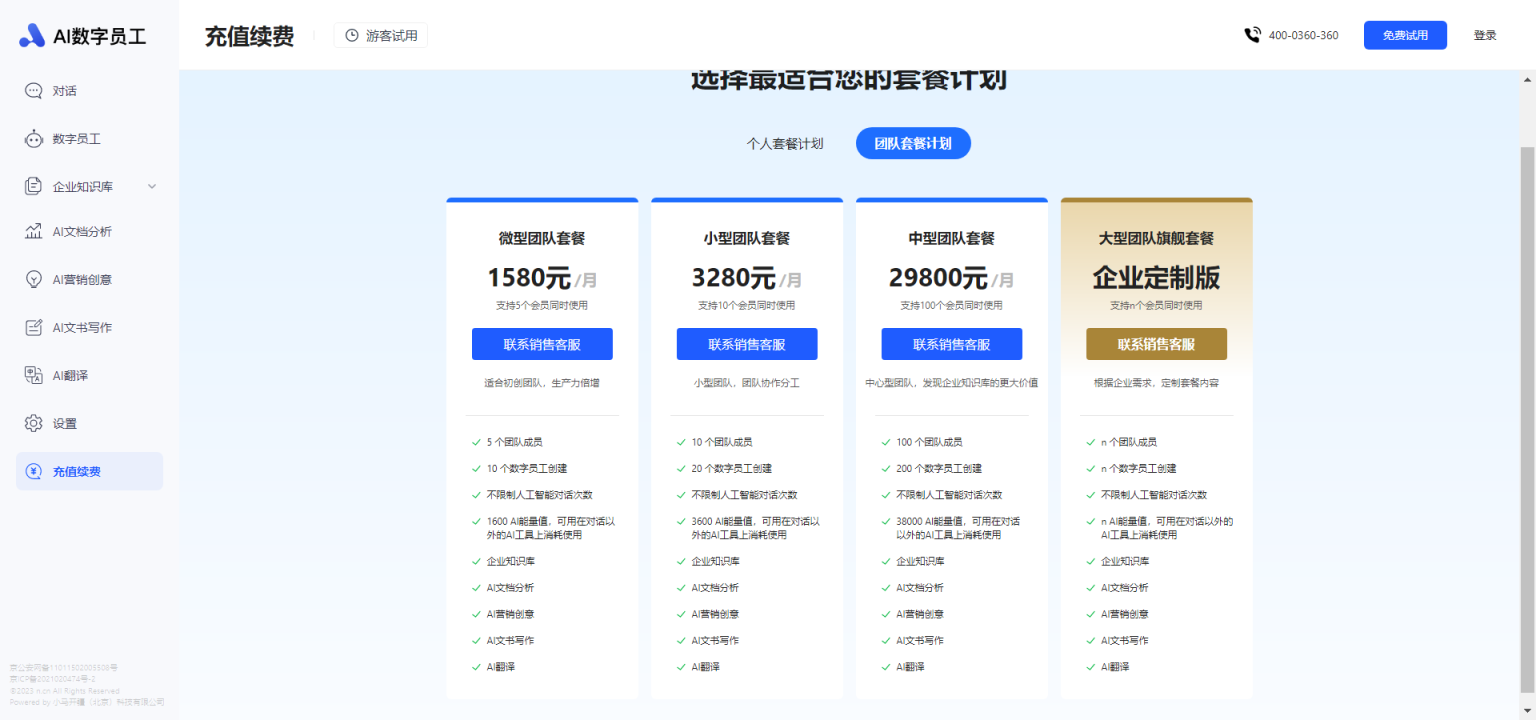This screenshot has width=1536, height=720.
Task: Click the blue 免费试用 button
Action: point(1405,35)
